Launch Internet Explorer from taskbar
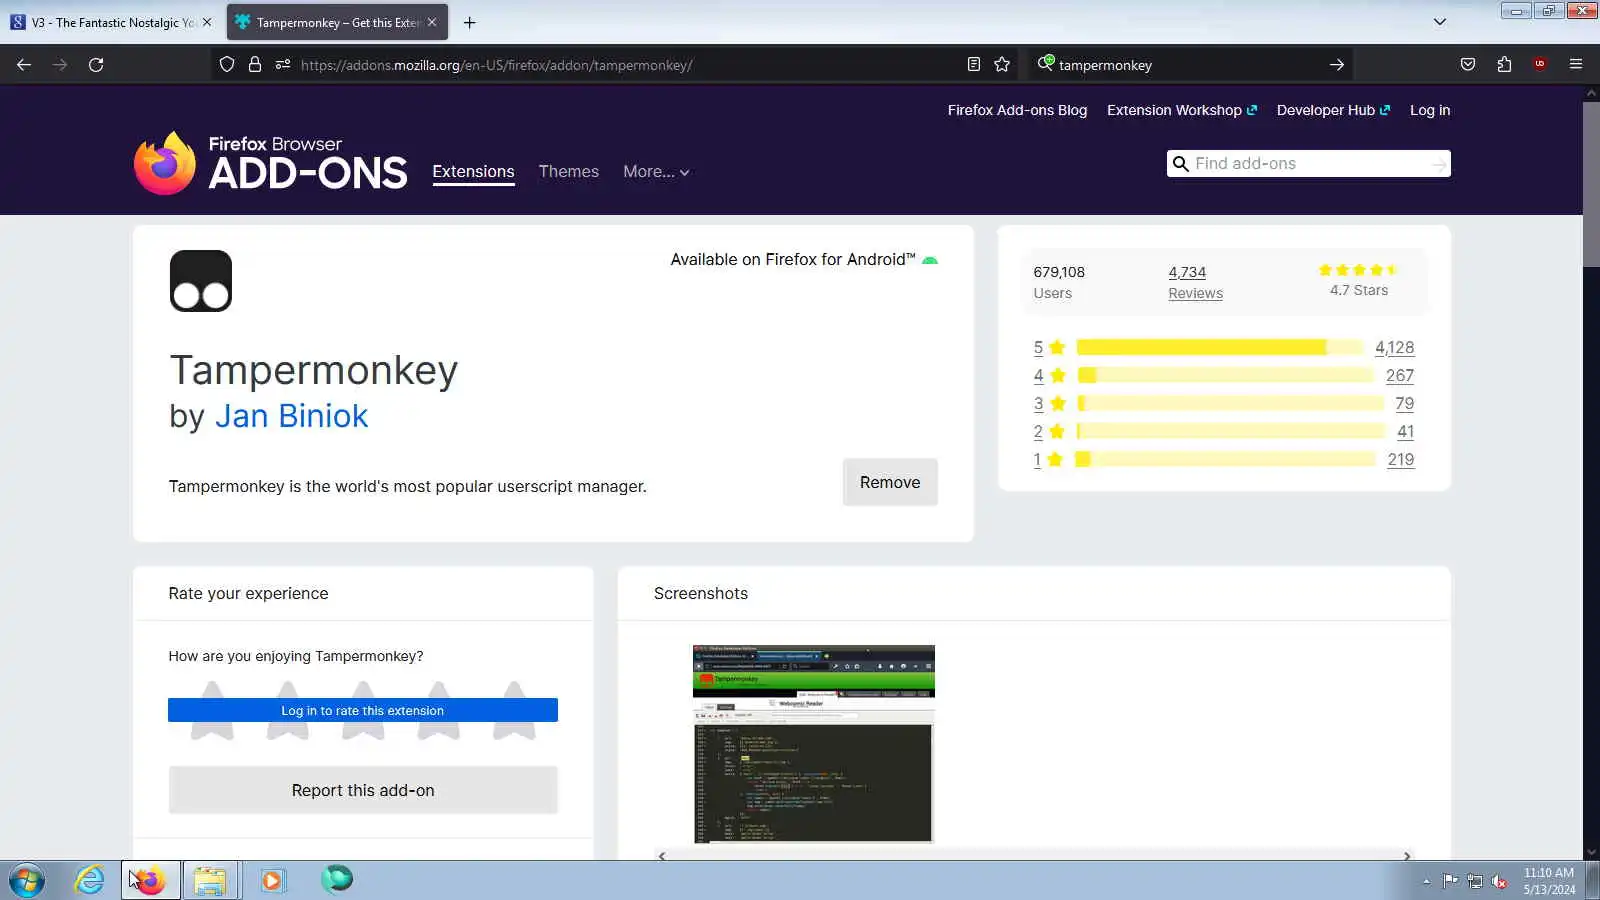This screenshot has height=900, width=1600. [89, 881]
